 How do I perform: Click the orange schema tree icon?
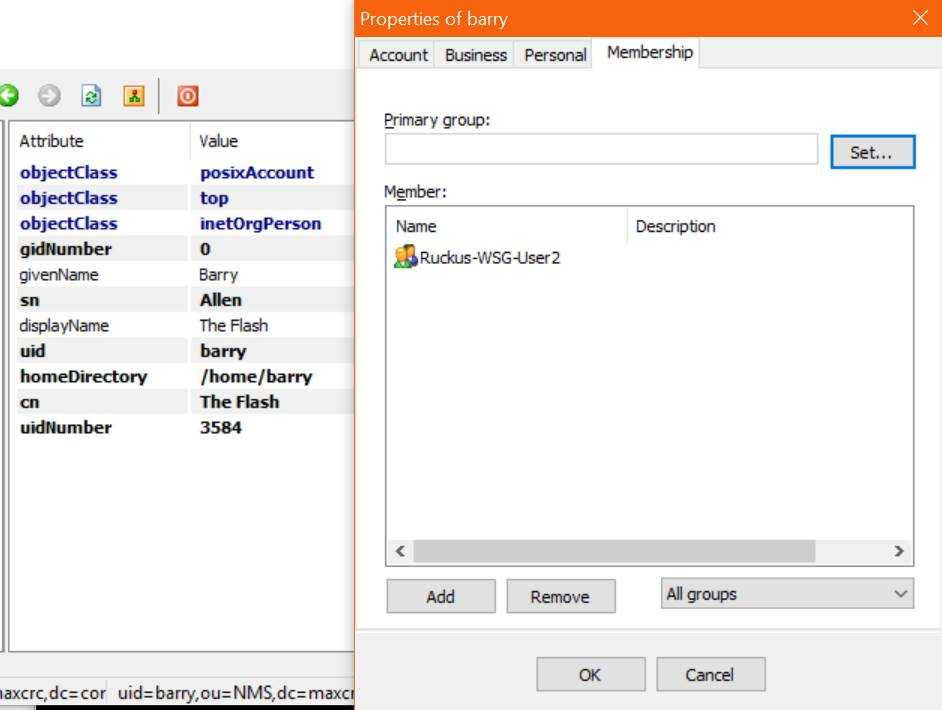pyautogui.click(x=134, y=96)
